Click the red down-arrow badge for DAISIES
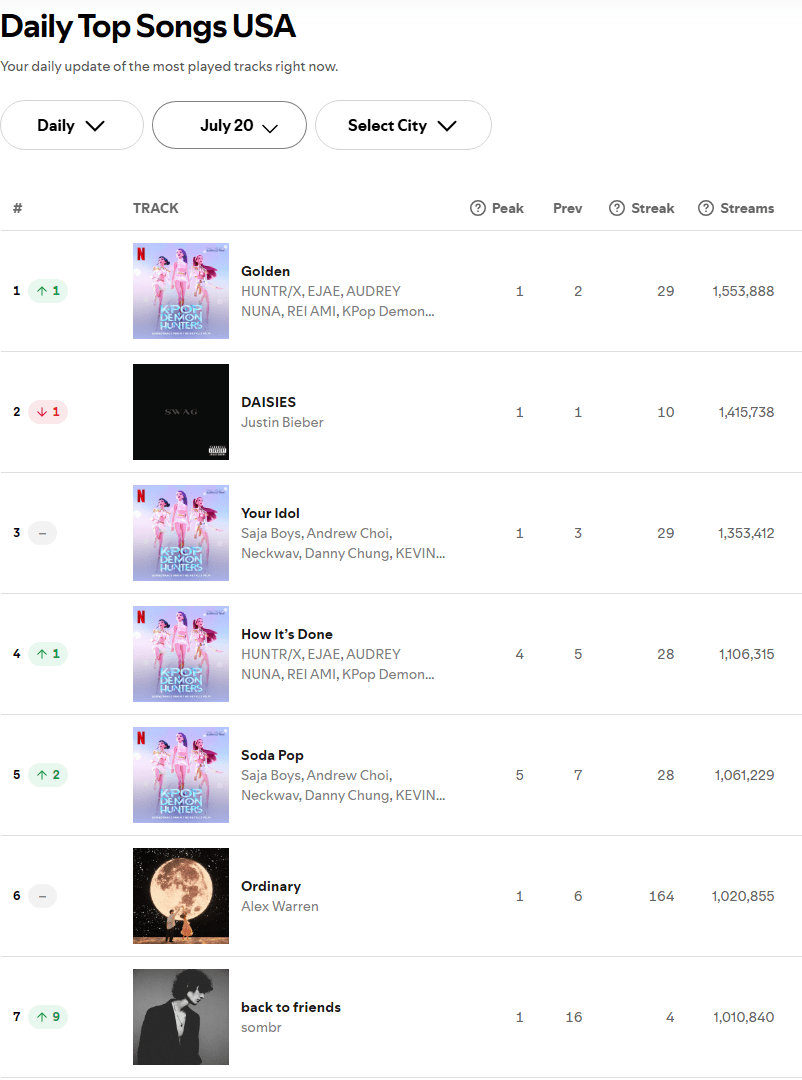 [x=48, y=412]
